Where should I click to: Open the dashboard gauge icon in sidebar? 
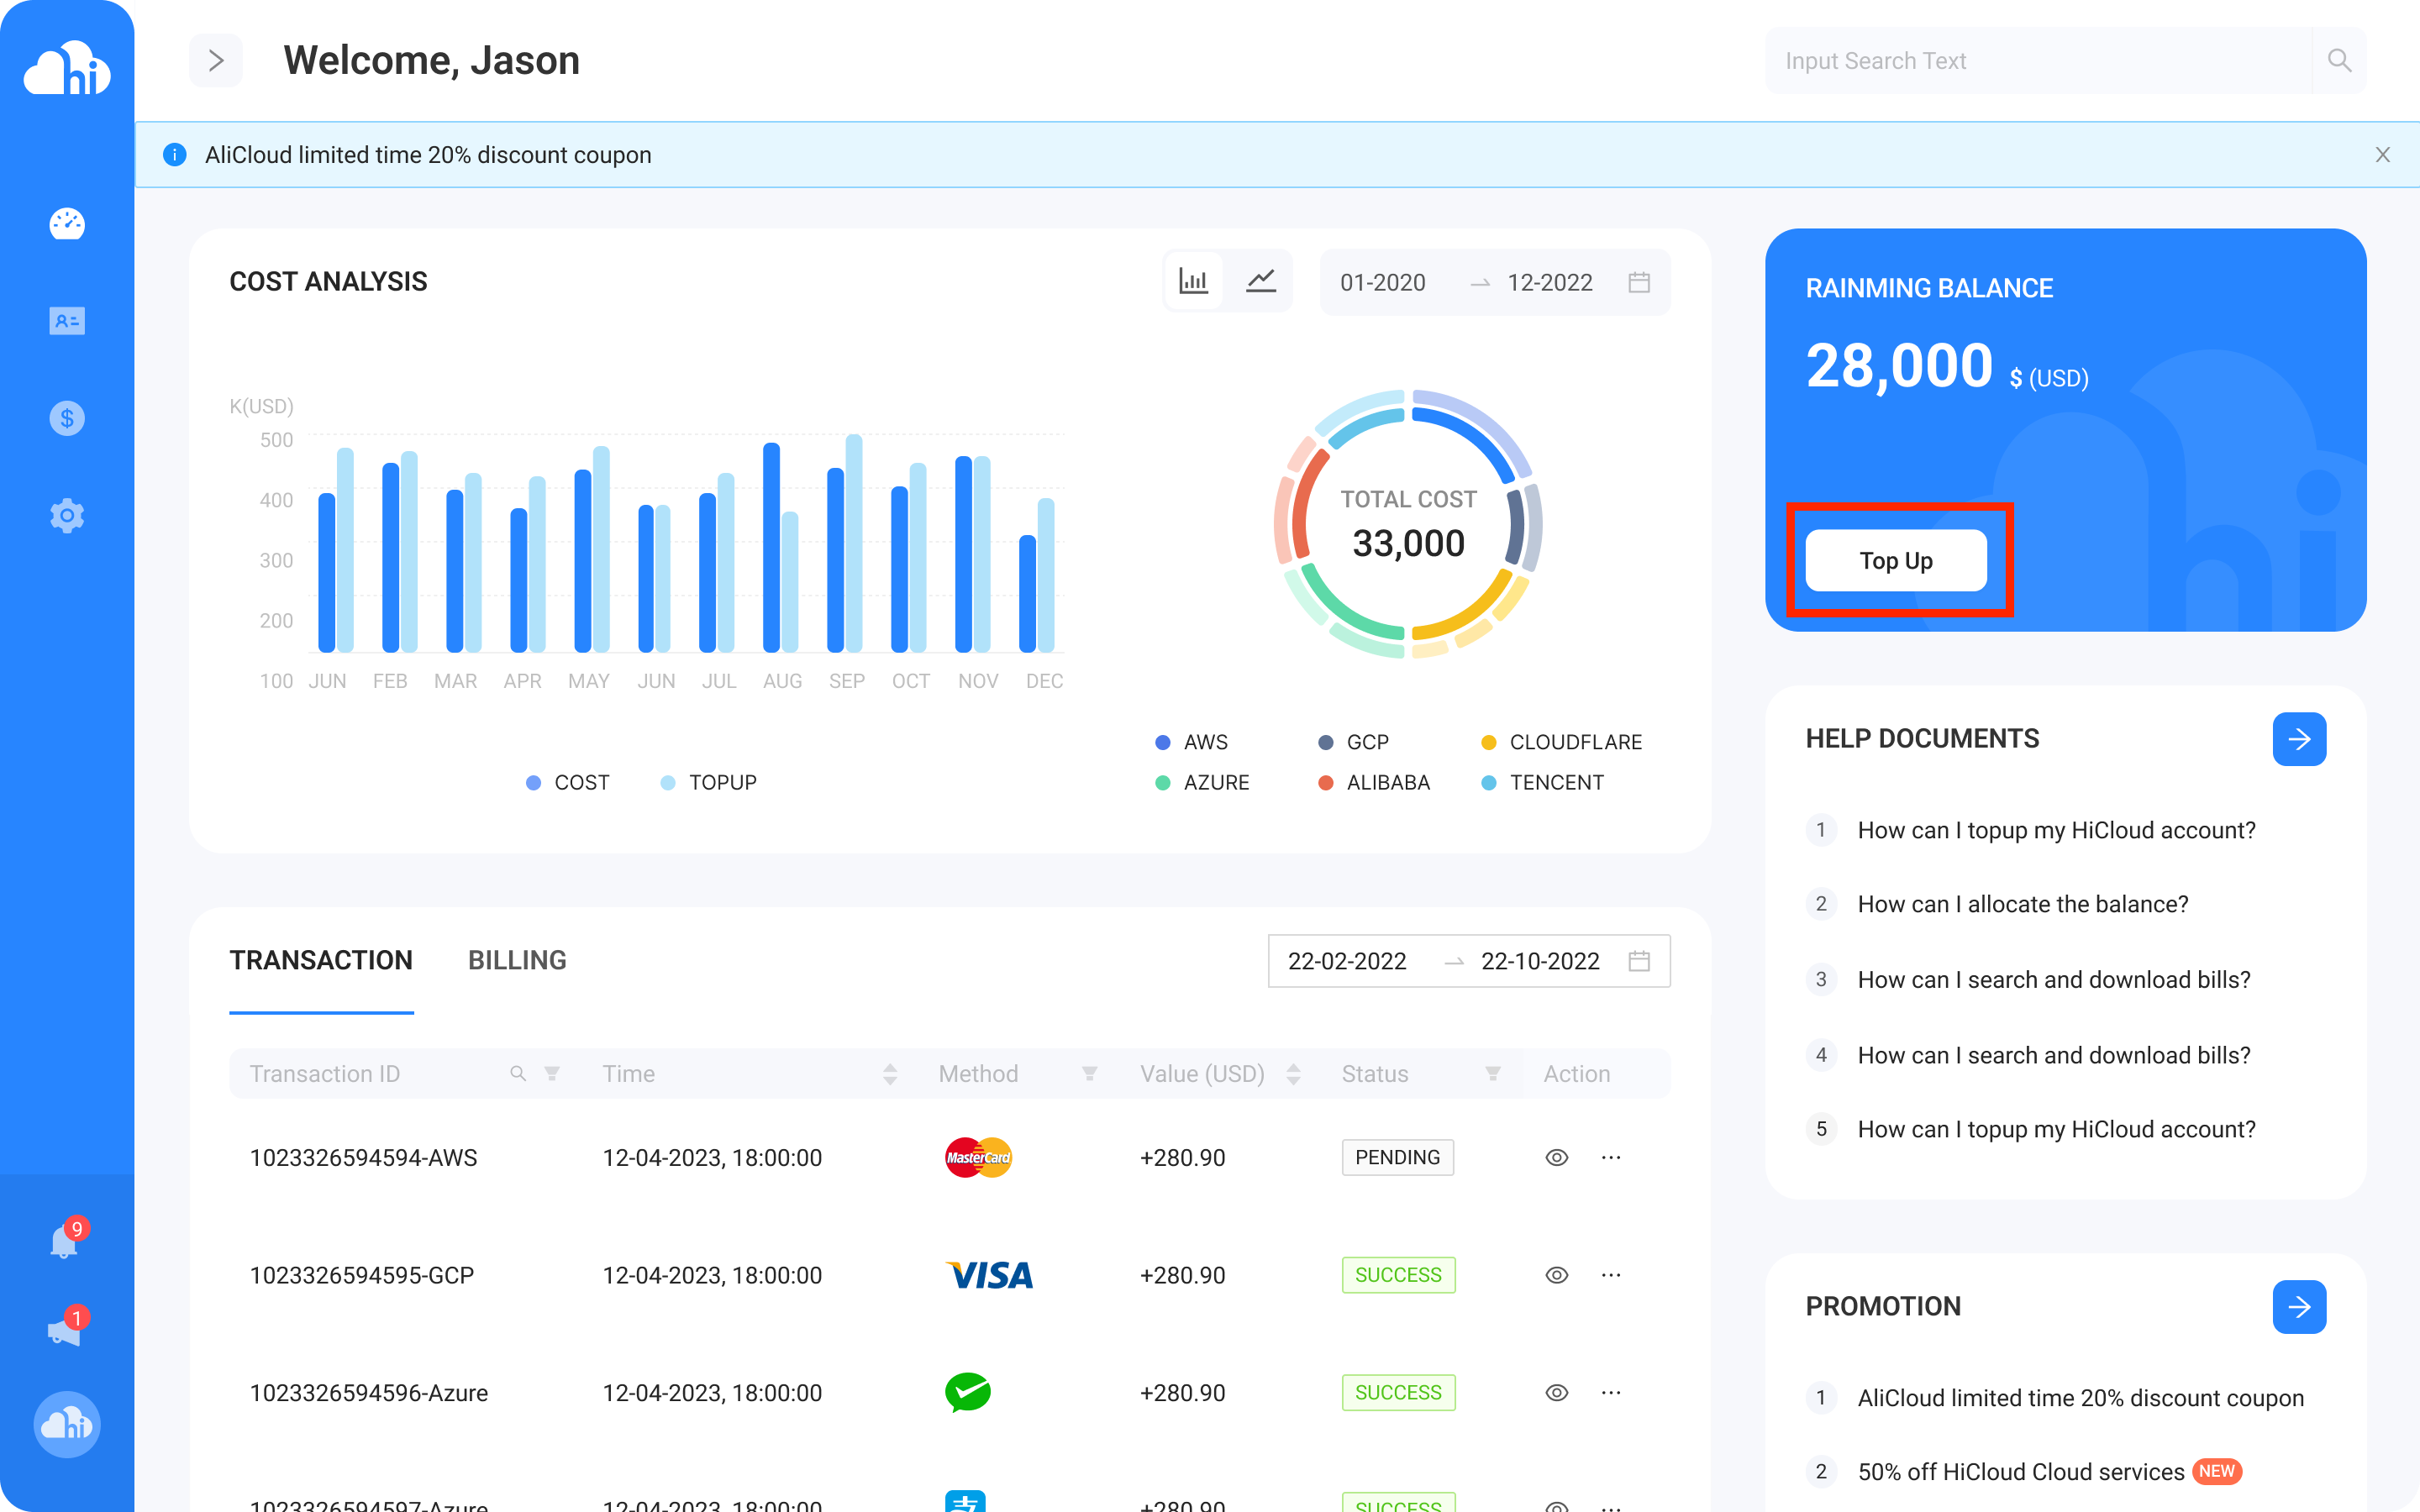(67, 224)
